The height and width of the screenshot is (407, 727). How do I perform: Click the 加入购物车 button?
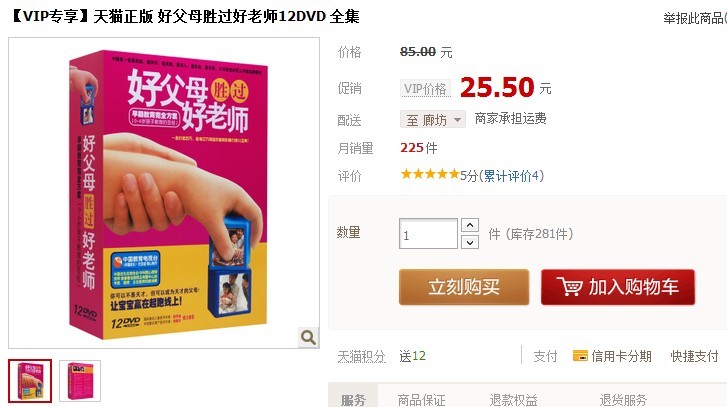(x=618, y=287)
